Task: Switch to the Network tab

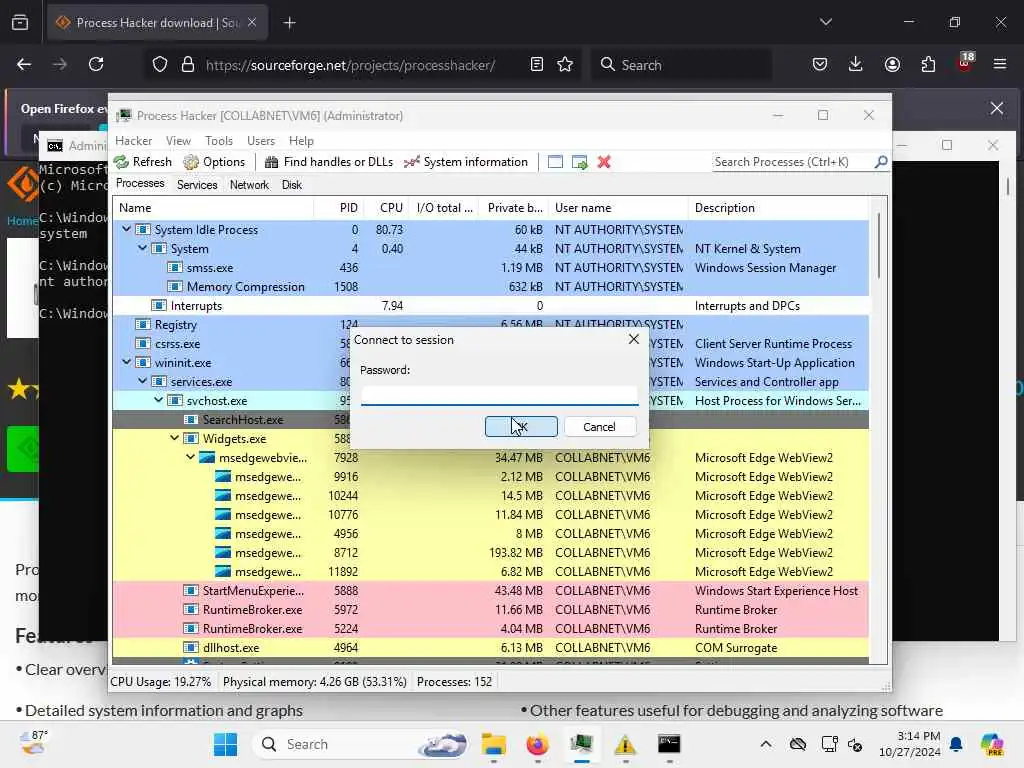Action: tap(249, 185)
